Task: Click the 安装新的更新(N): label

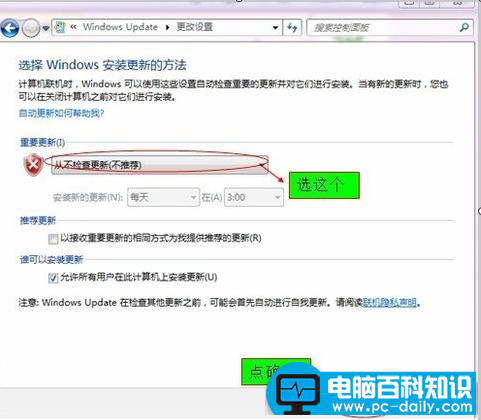Action: tap(88, 198)
